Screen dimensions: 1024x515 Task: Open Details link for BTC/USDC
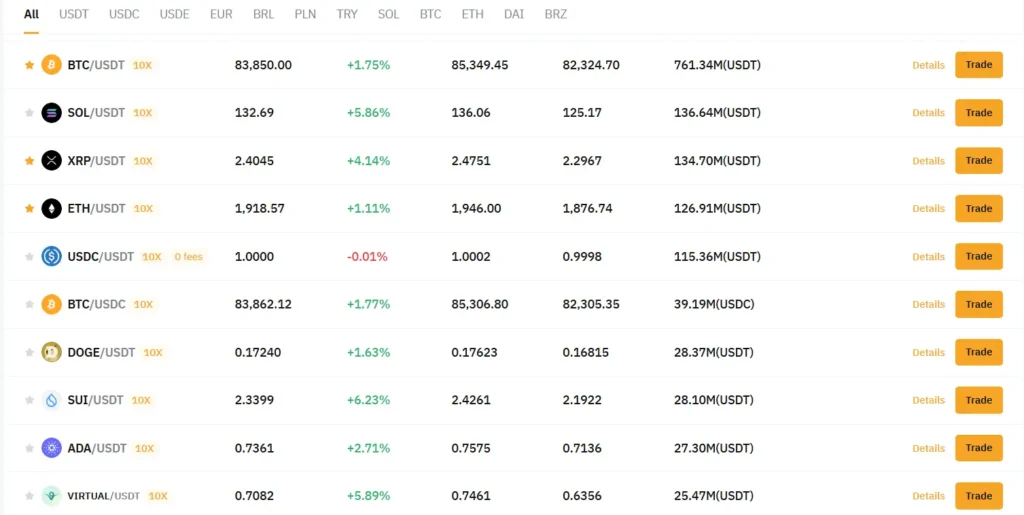(929, 305)
